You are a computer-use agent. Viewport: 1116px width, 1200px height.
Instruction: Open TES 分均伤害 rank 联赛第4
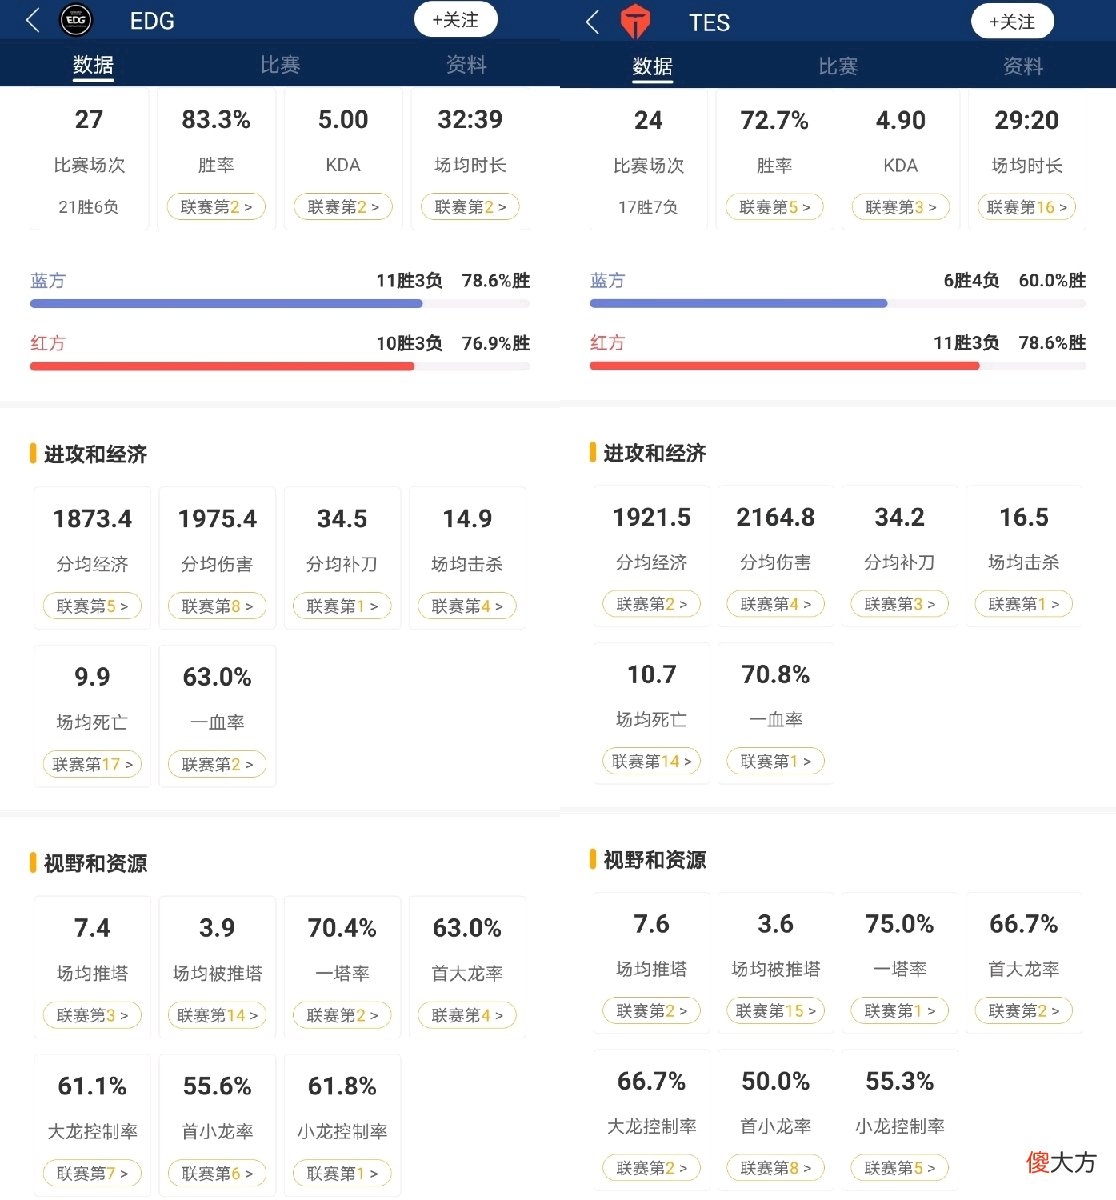776,604
